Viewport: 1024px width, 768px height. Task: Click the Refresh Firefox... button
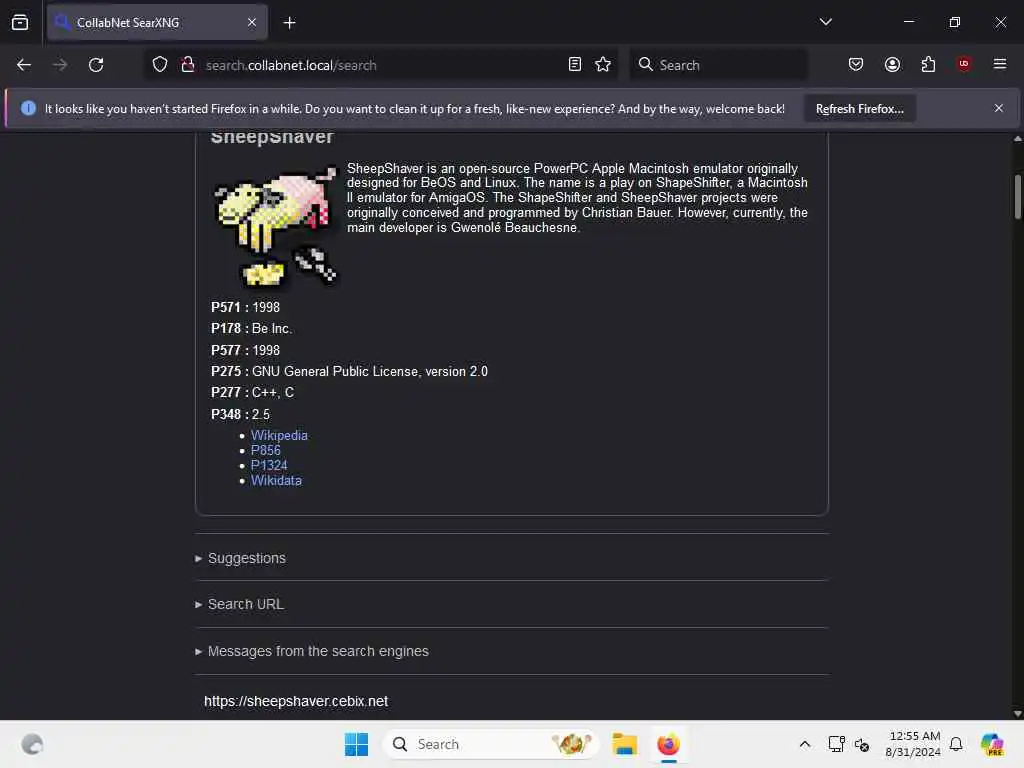(859, 108)
